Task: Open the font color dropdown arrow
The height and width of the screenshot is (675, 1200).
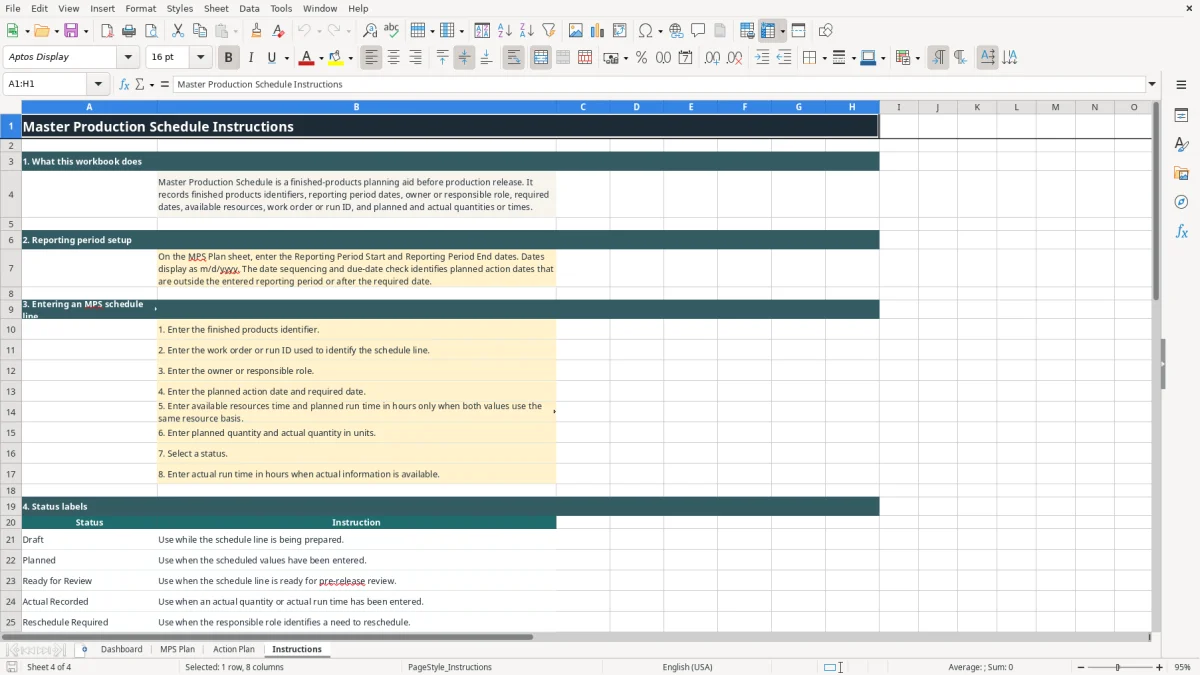Action: click(x=321, y=58)
